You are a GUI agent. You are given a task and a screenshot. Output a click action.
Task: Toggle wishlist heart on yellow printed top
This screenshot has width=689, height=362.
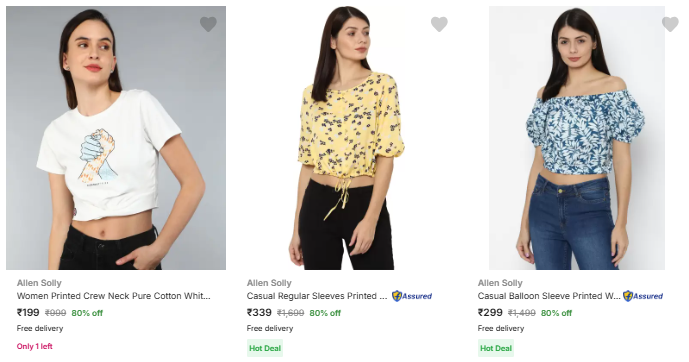click(439, 24)
